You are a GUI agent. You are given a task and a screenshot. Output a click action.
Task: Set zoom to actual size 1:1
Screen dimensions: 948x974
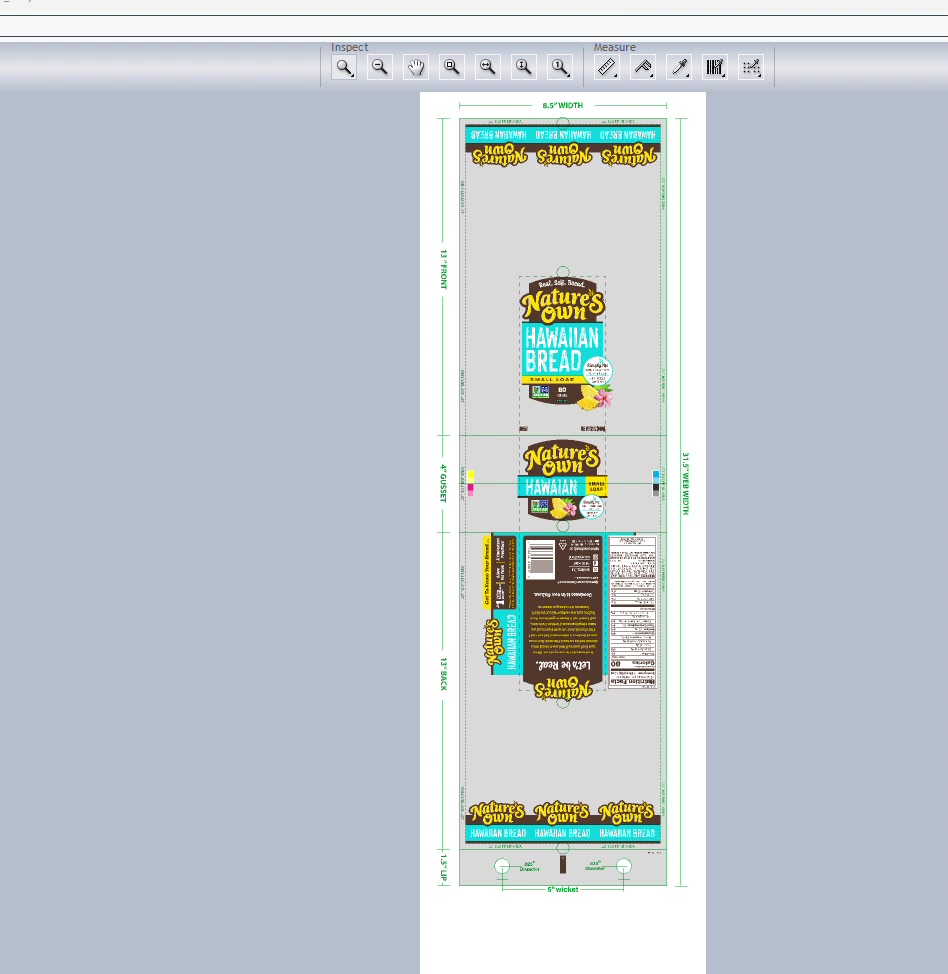coord(560,67)
